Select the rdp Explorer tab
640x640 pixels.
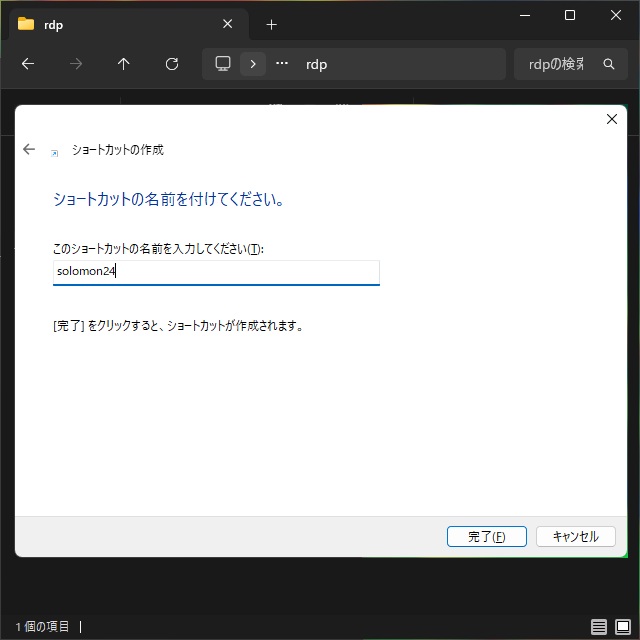point(110,24)
